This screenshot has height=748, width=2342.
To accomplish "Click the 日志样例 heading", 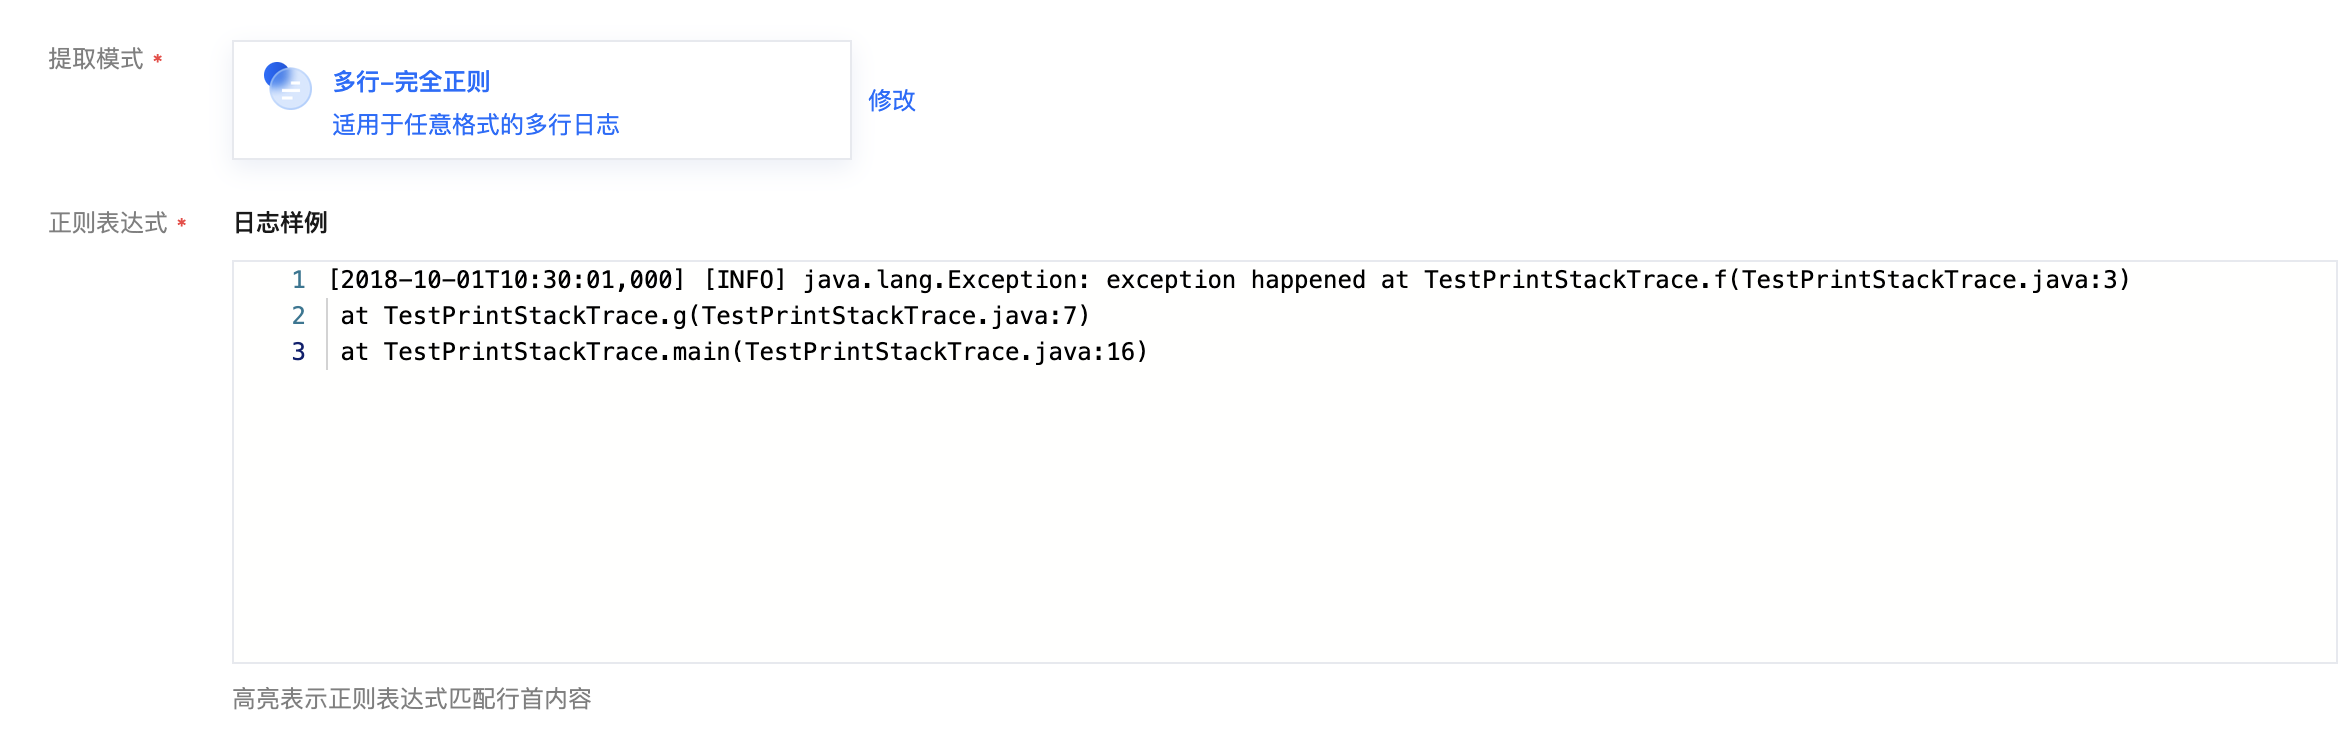I will [x=280, y=222].
